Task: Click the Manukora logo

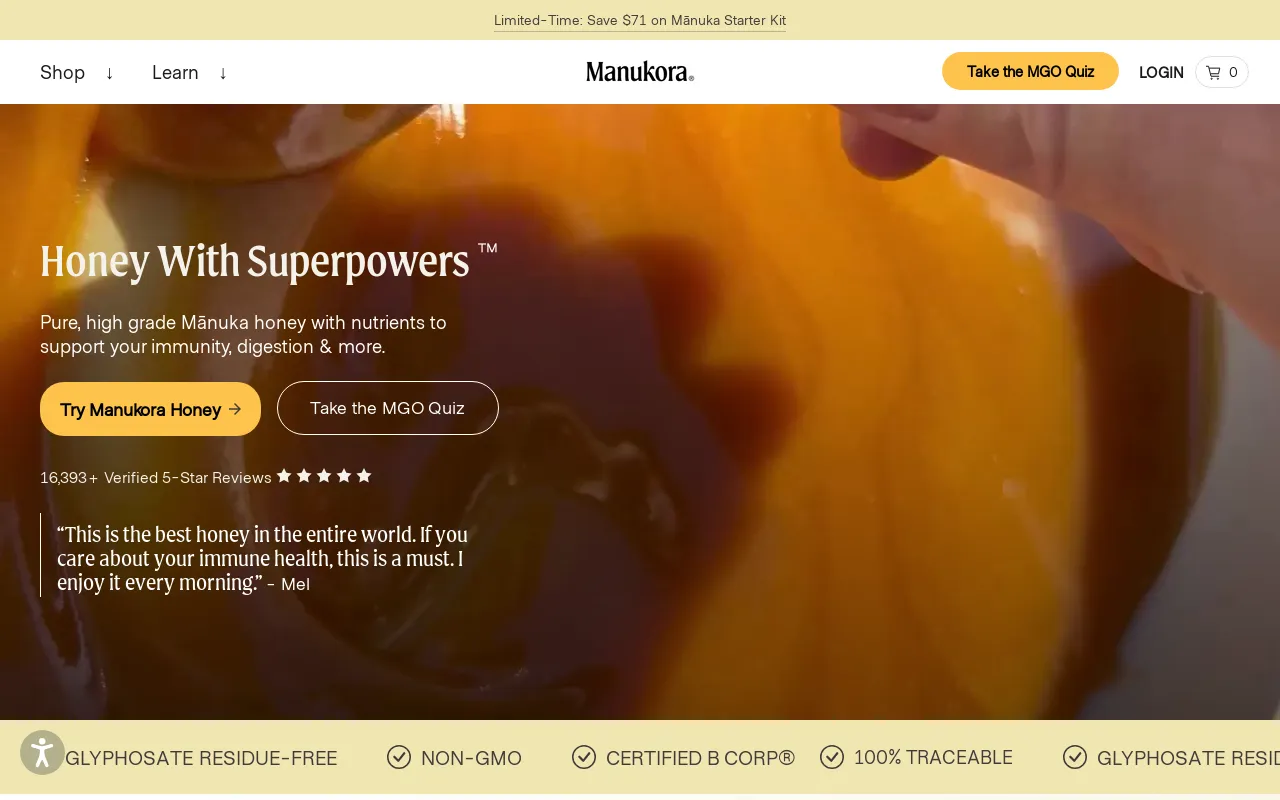Action: pyautogui.click(x=640, y=72)
